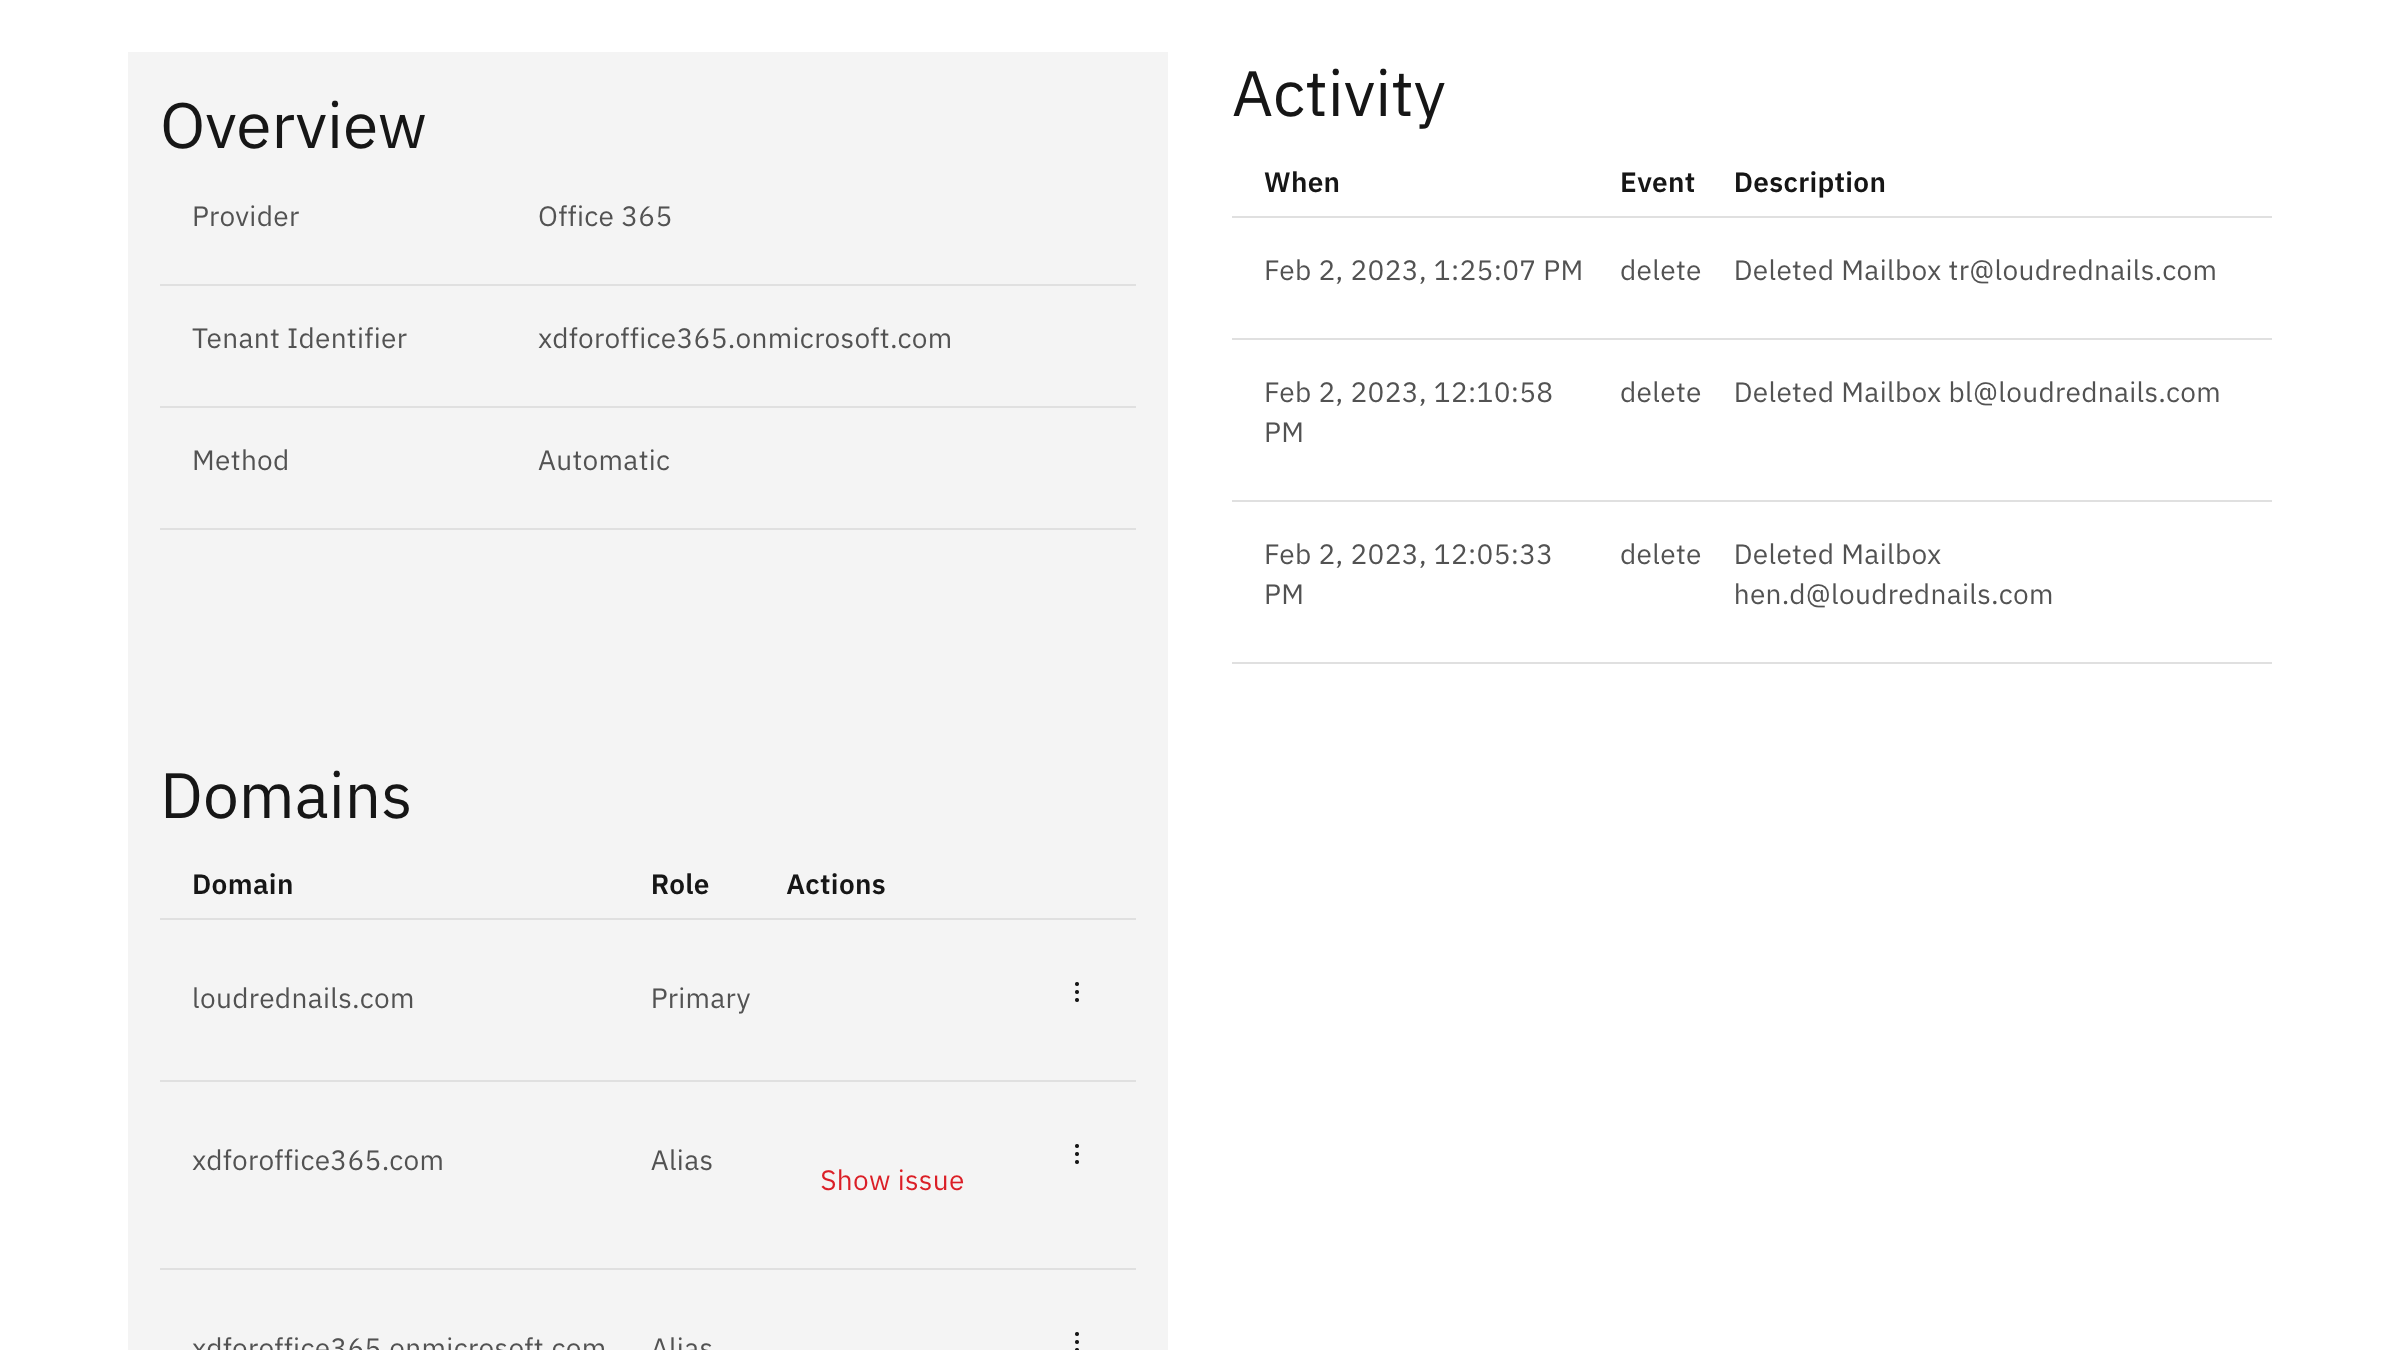The height and width of the screenshot is (1350, 2400).
Task: Click the Method label
Action: [241, 460]
